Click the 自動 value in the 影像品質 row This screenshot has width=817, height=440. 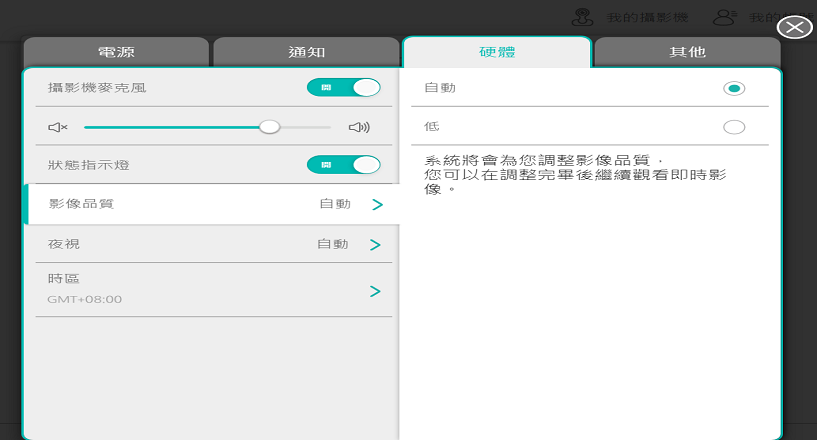(335, 204)
